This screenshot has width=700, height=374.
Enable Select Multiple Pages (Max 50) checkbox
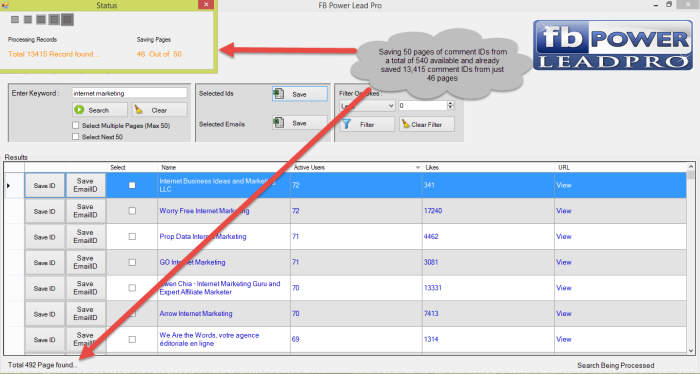75,125
